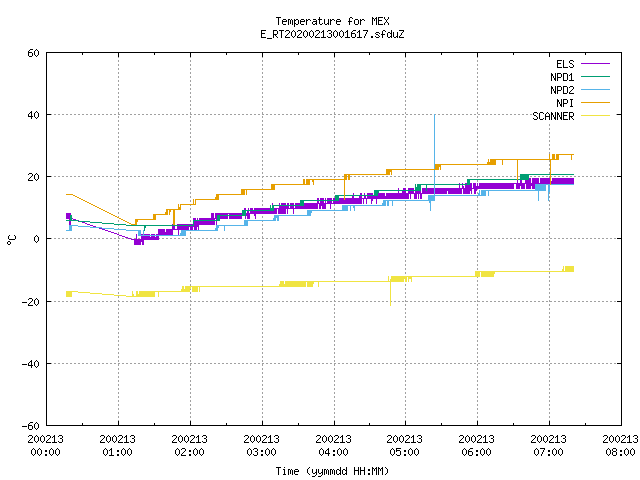Click the y-axis label 40
This screenshot has width=640, height=480.
33,115
